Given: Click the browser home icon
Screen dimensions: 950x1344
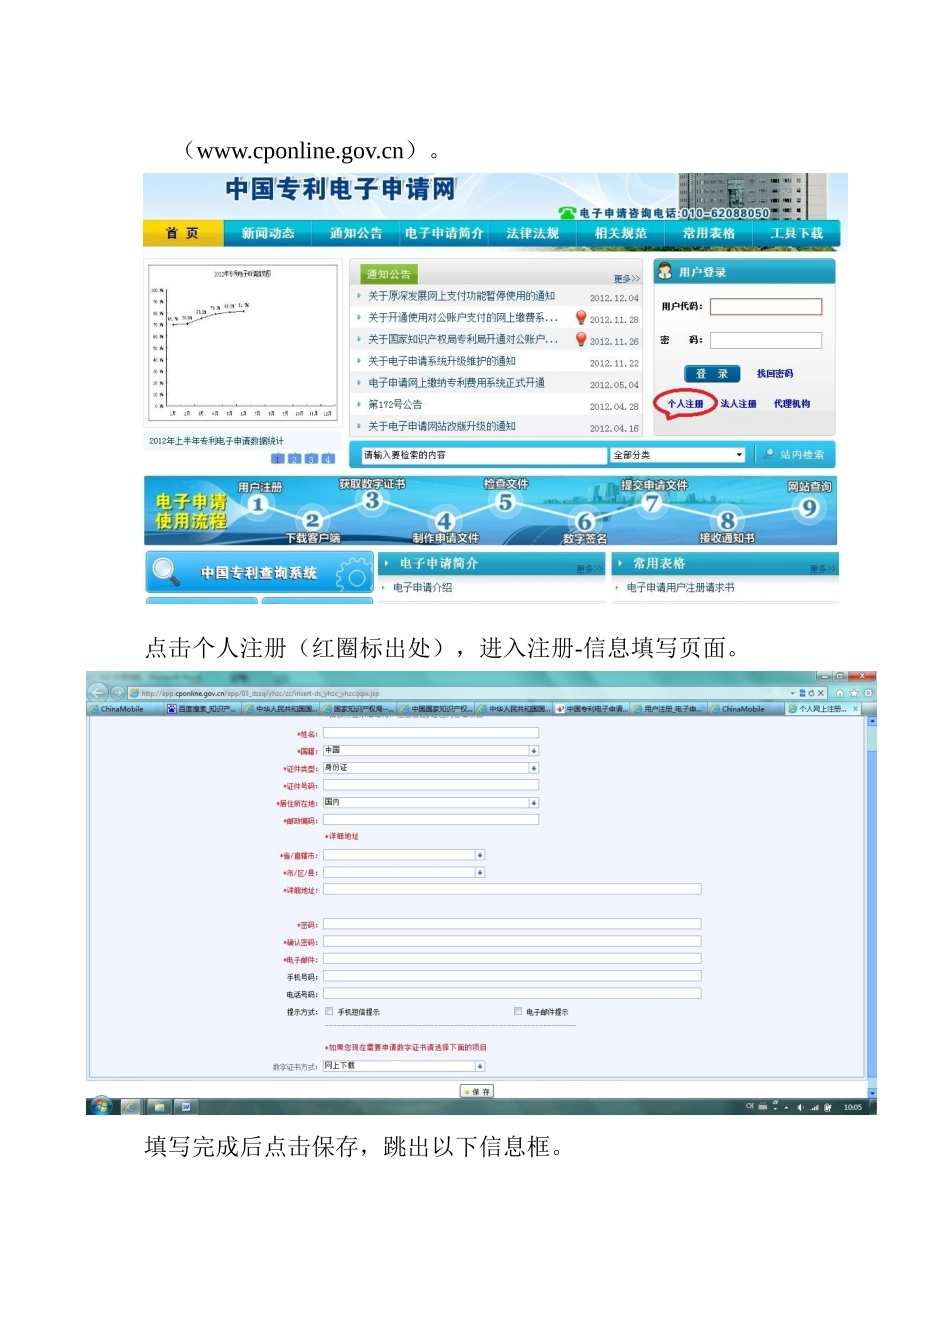Looking at the screenshot, I should [x=840, y=693].
